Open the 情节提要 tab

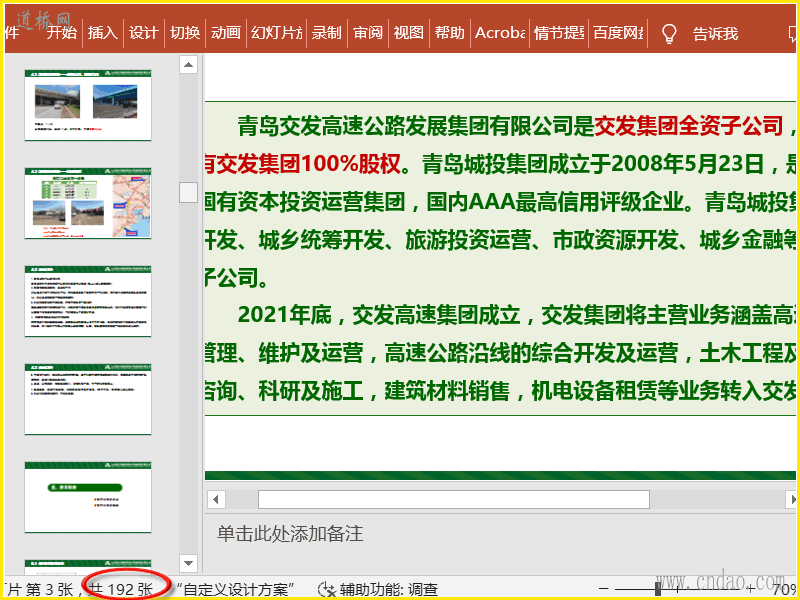click(559, 33)
